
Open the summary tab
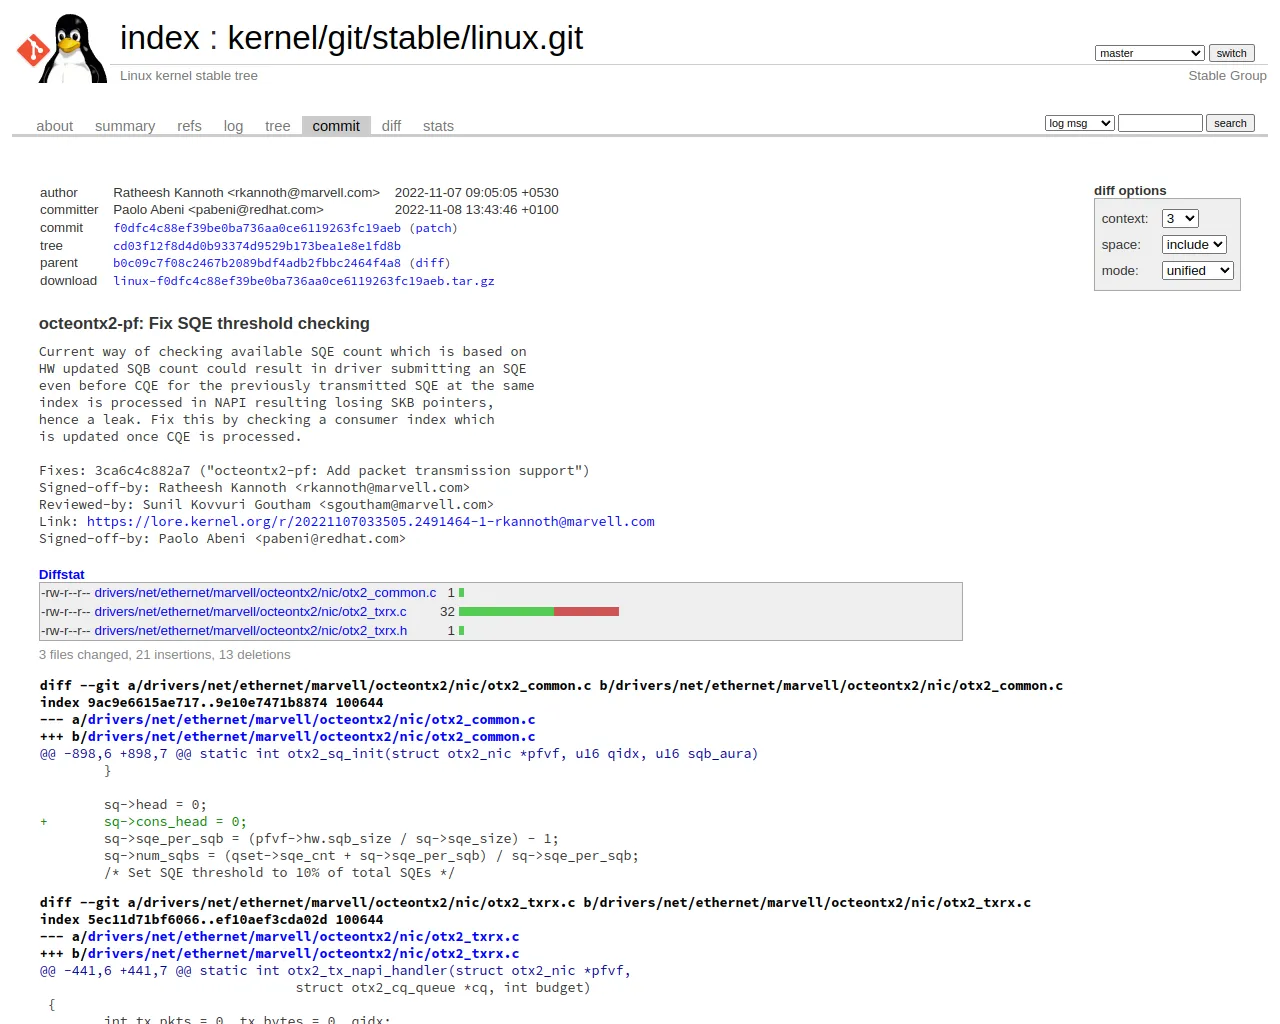[x=125, y=126]
